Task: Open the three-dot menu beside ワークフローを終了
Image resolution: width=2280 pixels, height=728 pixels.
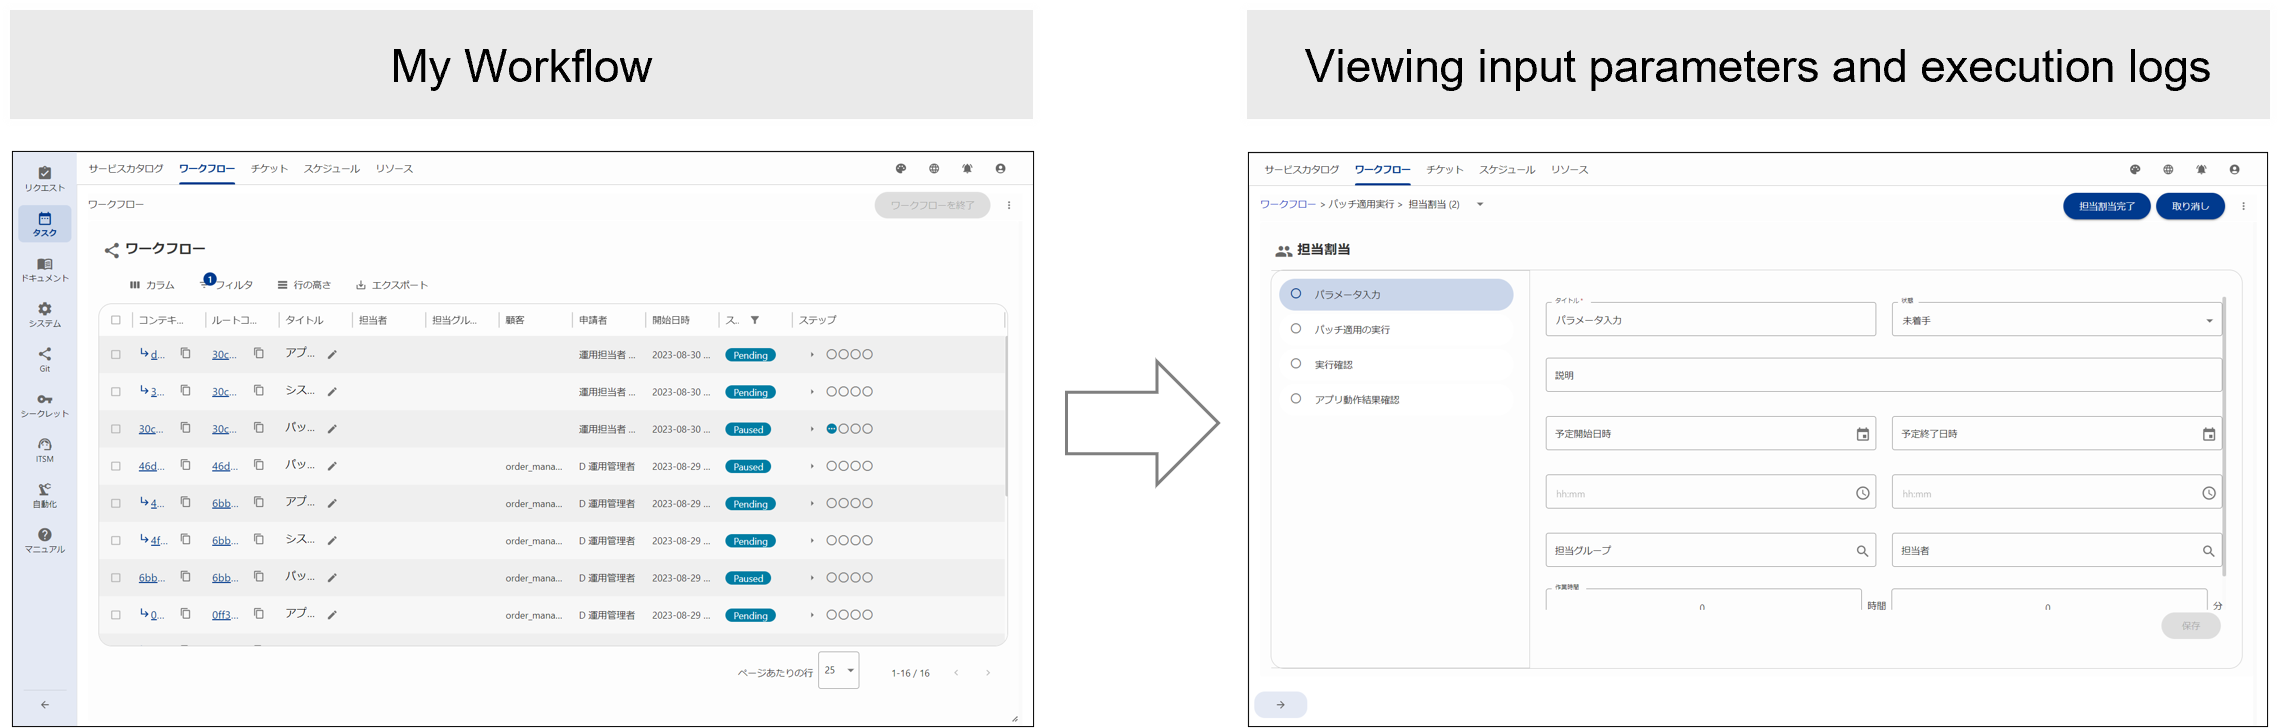Action: pyautogui.click(x=1009, y=205)
